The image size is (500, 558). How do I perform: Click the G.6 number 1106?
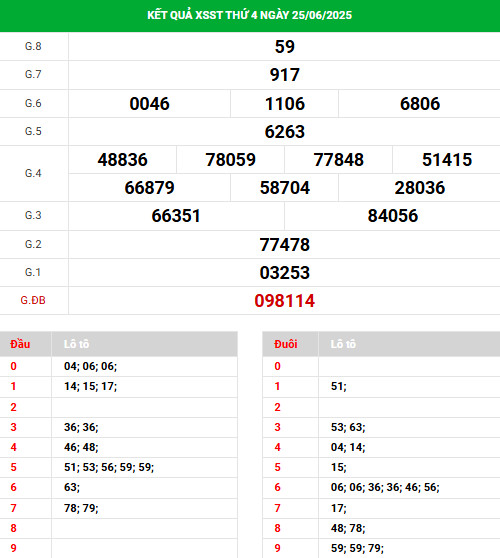(285, 104)
